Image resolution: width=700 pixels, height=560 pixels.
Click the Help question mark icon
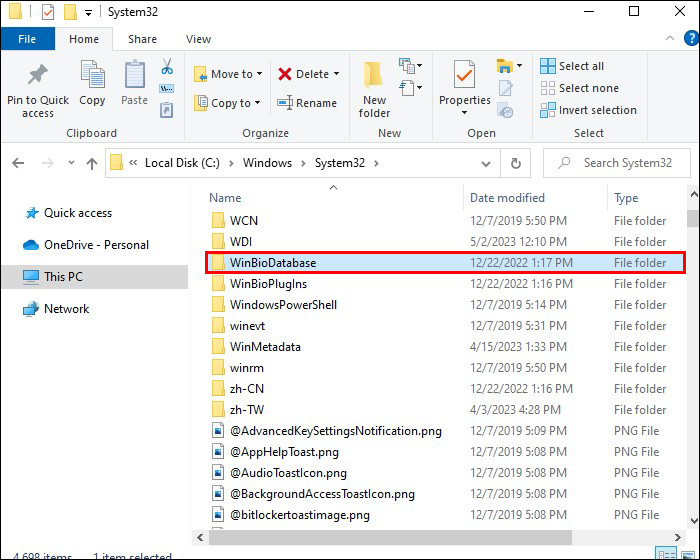pos(691,38)
